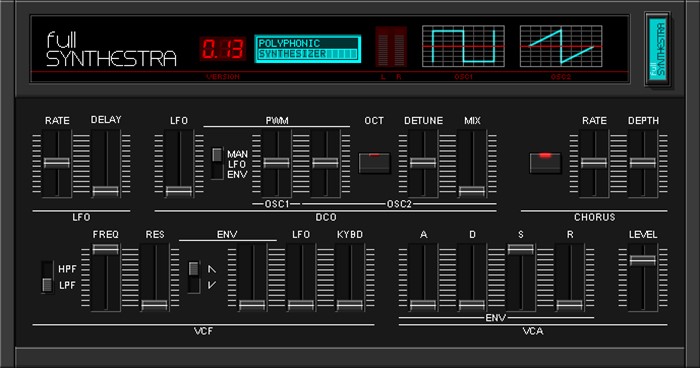
Task: Click the positive envelope polarity symbol
Action: (212, 269)
